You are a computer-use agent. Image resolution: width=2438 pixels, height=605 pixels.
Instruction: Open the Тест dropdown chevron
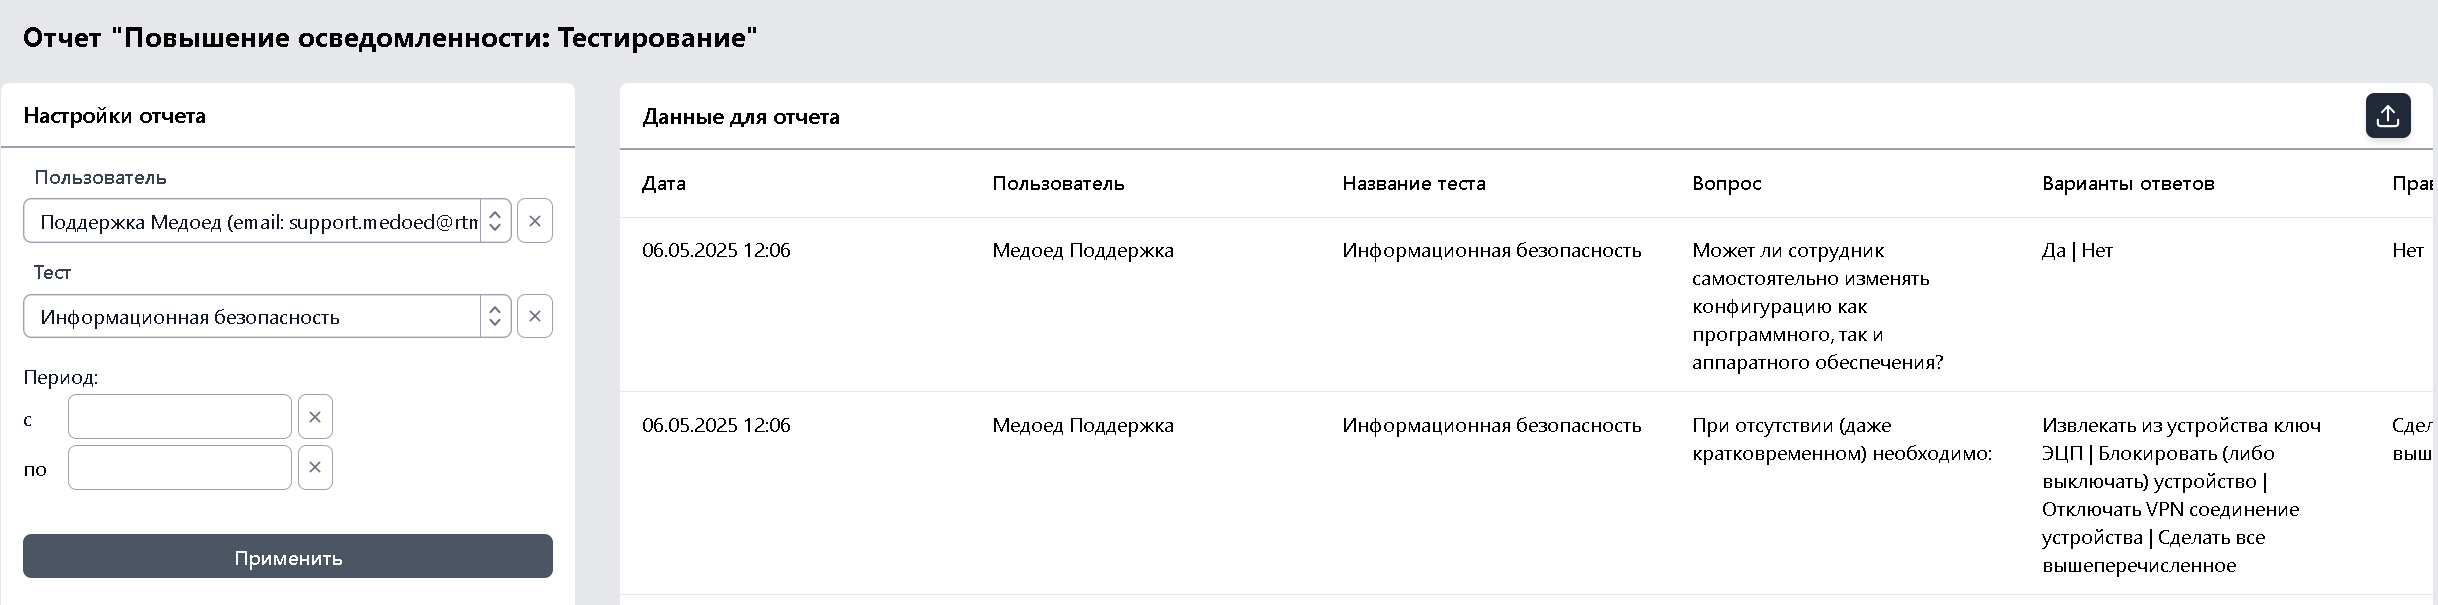(495, 316)
